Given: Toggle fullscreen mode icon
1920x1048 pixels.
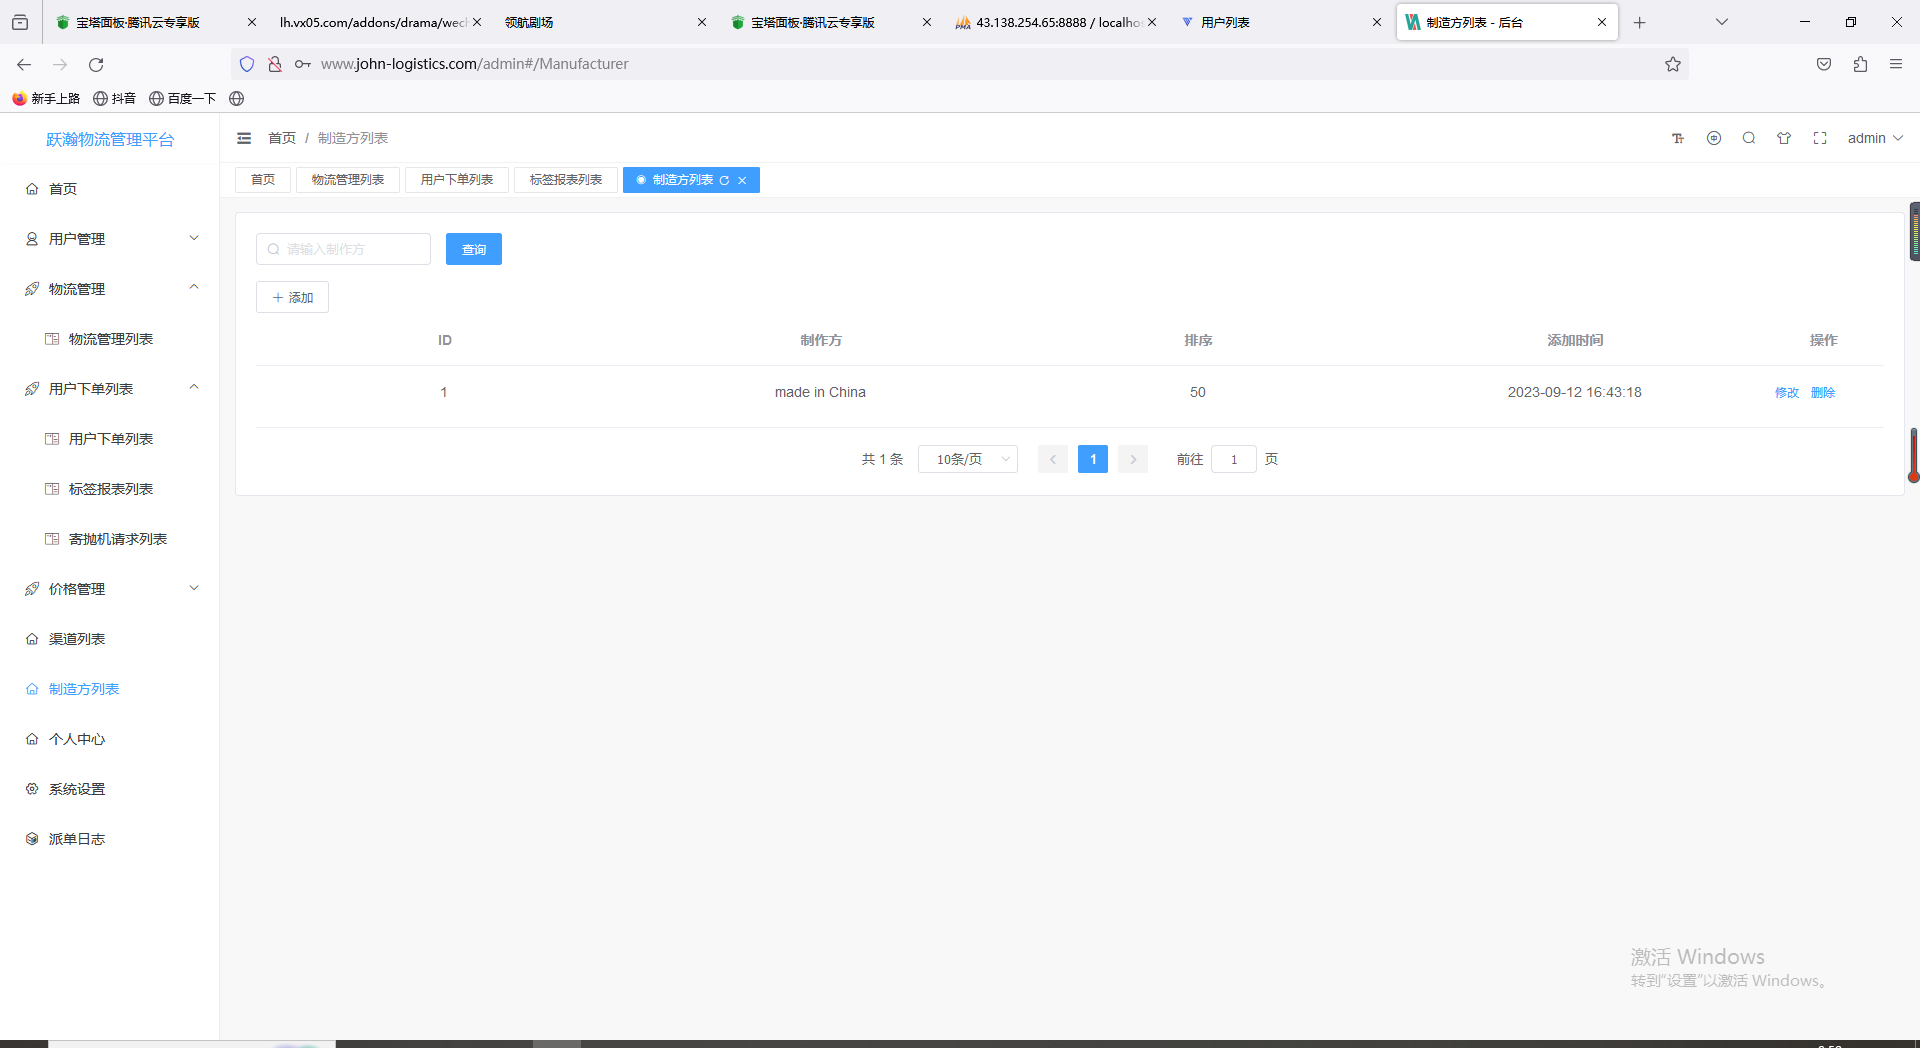Looking at the screenshot, I should point(1820,138).
